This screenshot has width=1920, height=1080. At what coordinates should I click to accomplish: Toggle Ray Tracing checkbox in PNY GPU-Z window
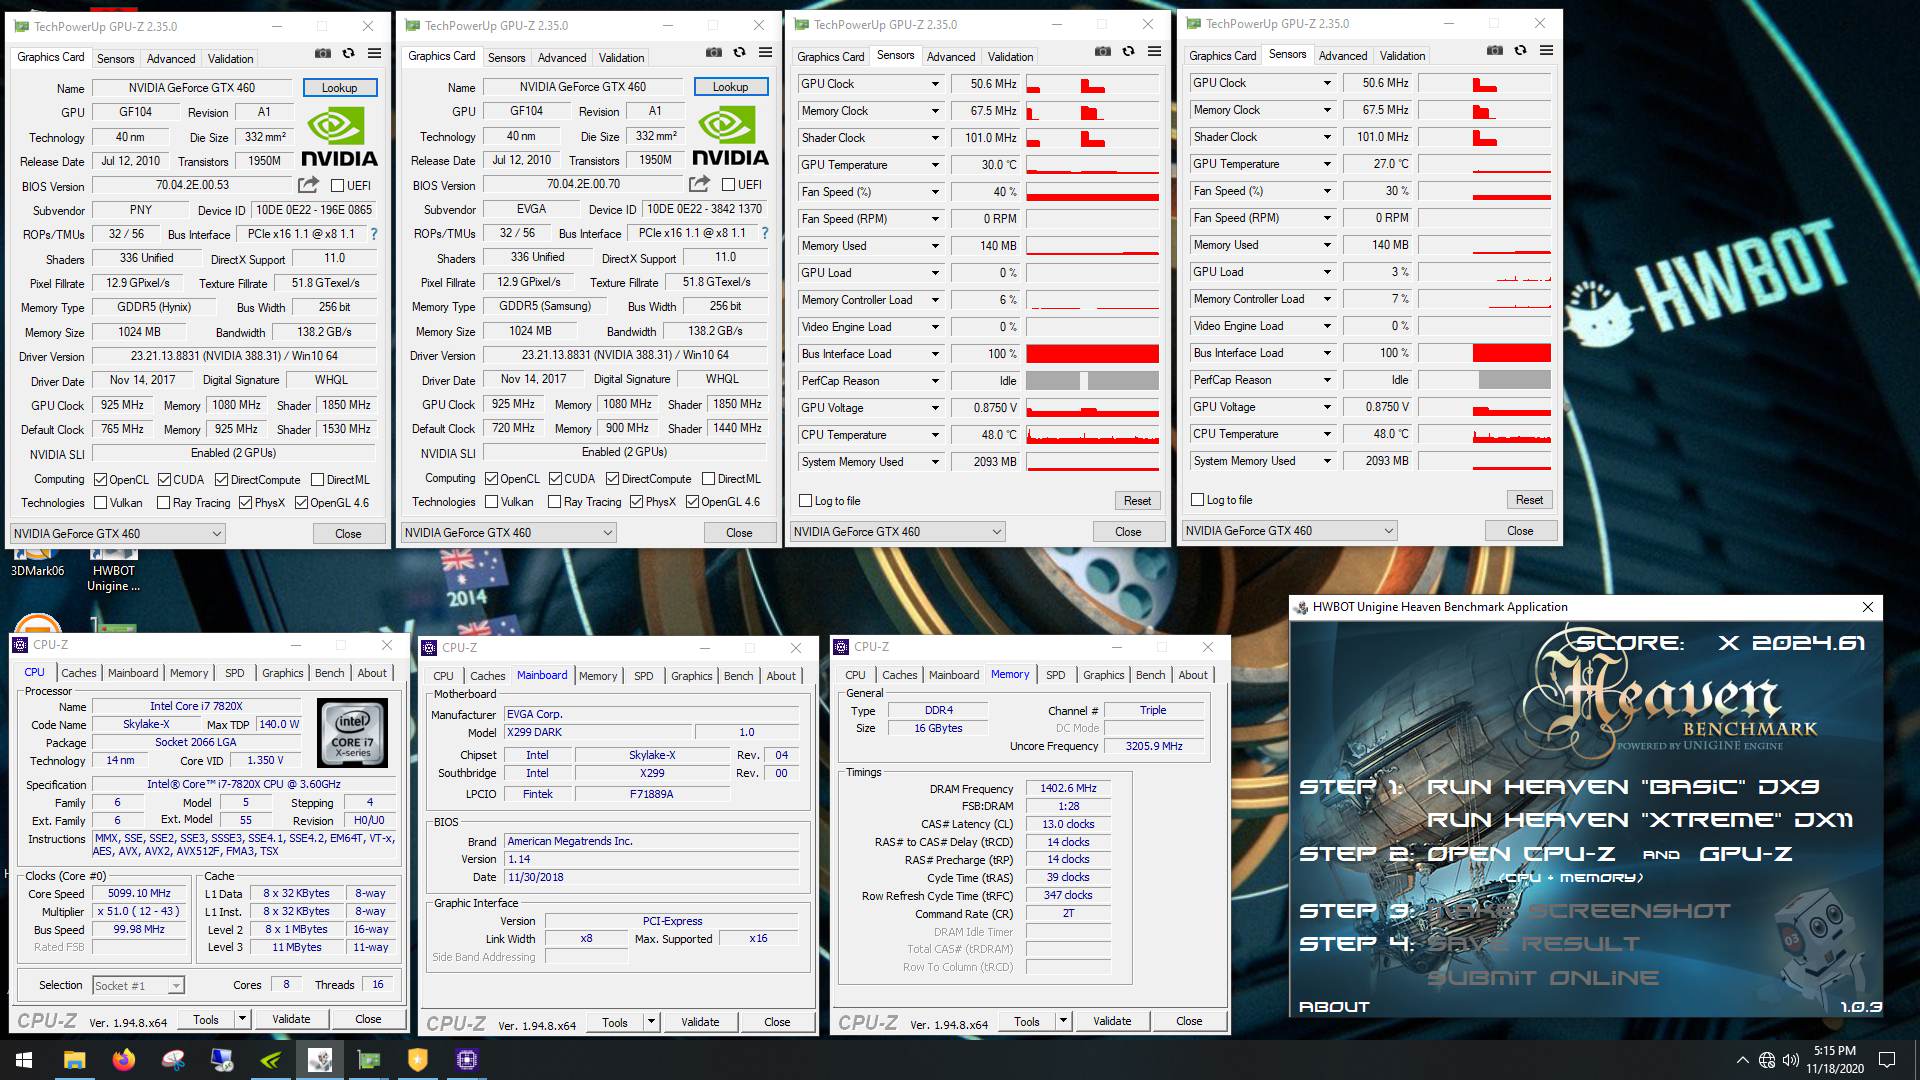pos(163,503)
